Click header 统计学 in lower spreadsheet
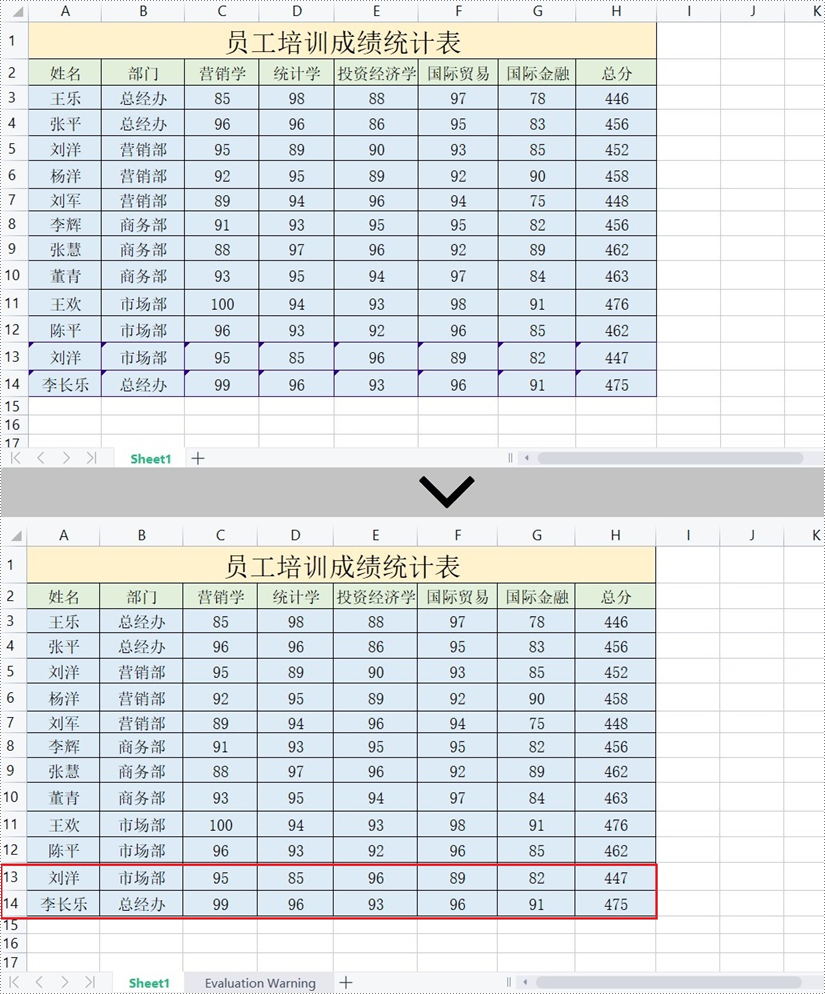The image size is (825, 994). [296, 597]
